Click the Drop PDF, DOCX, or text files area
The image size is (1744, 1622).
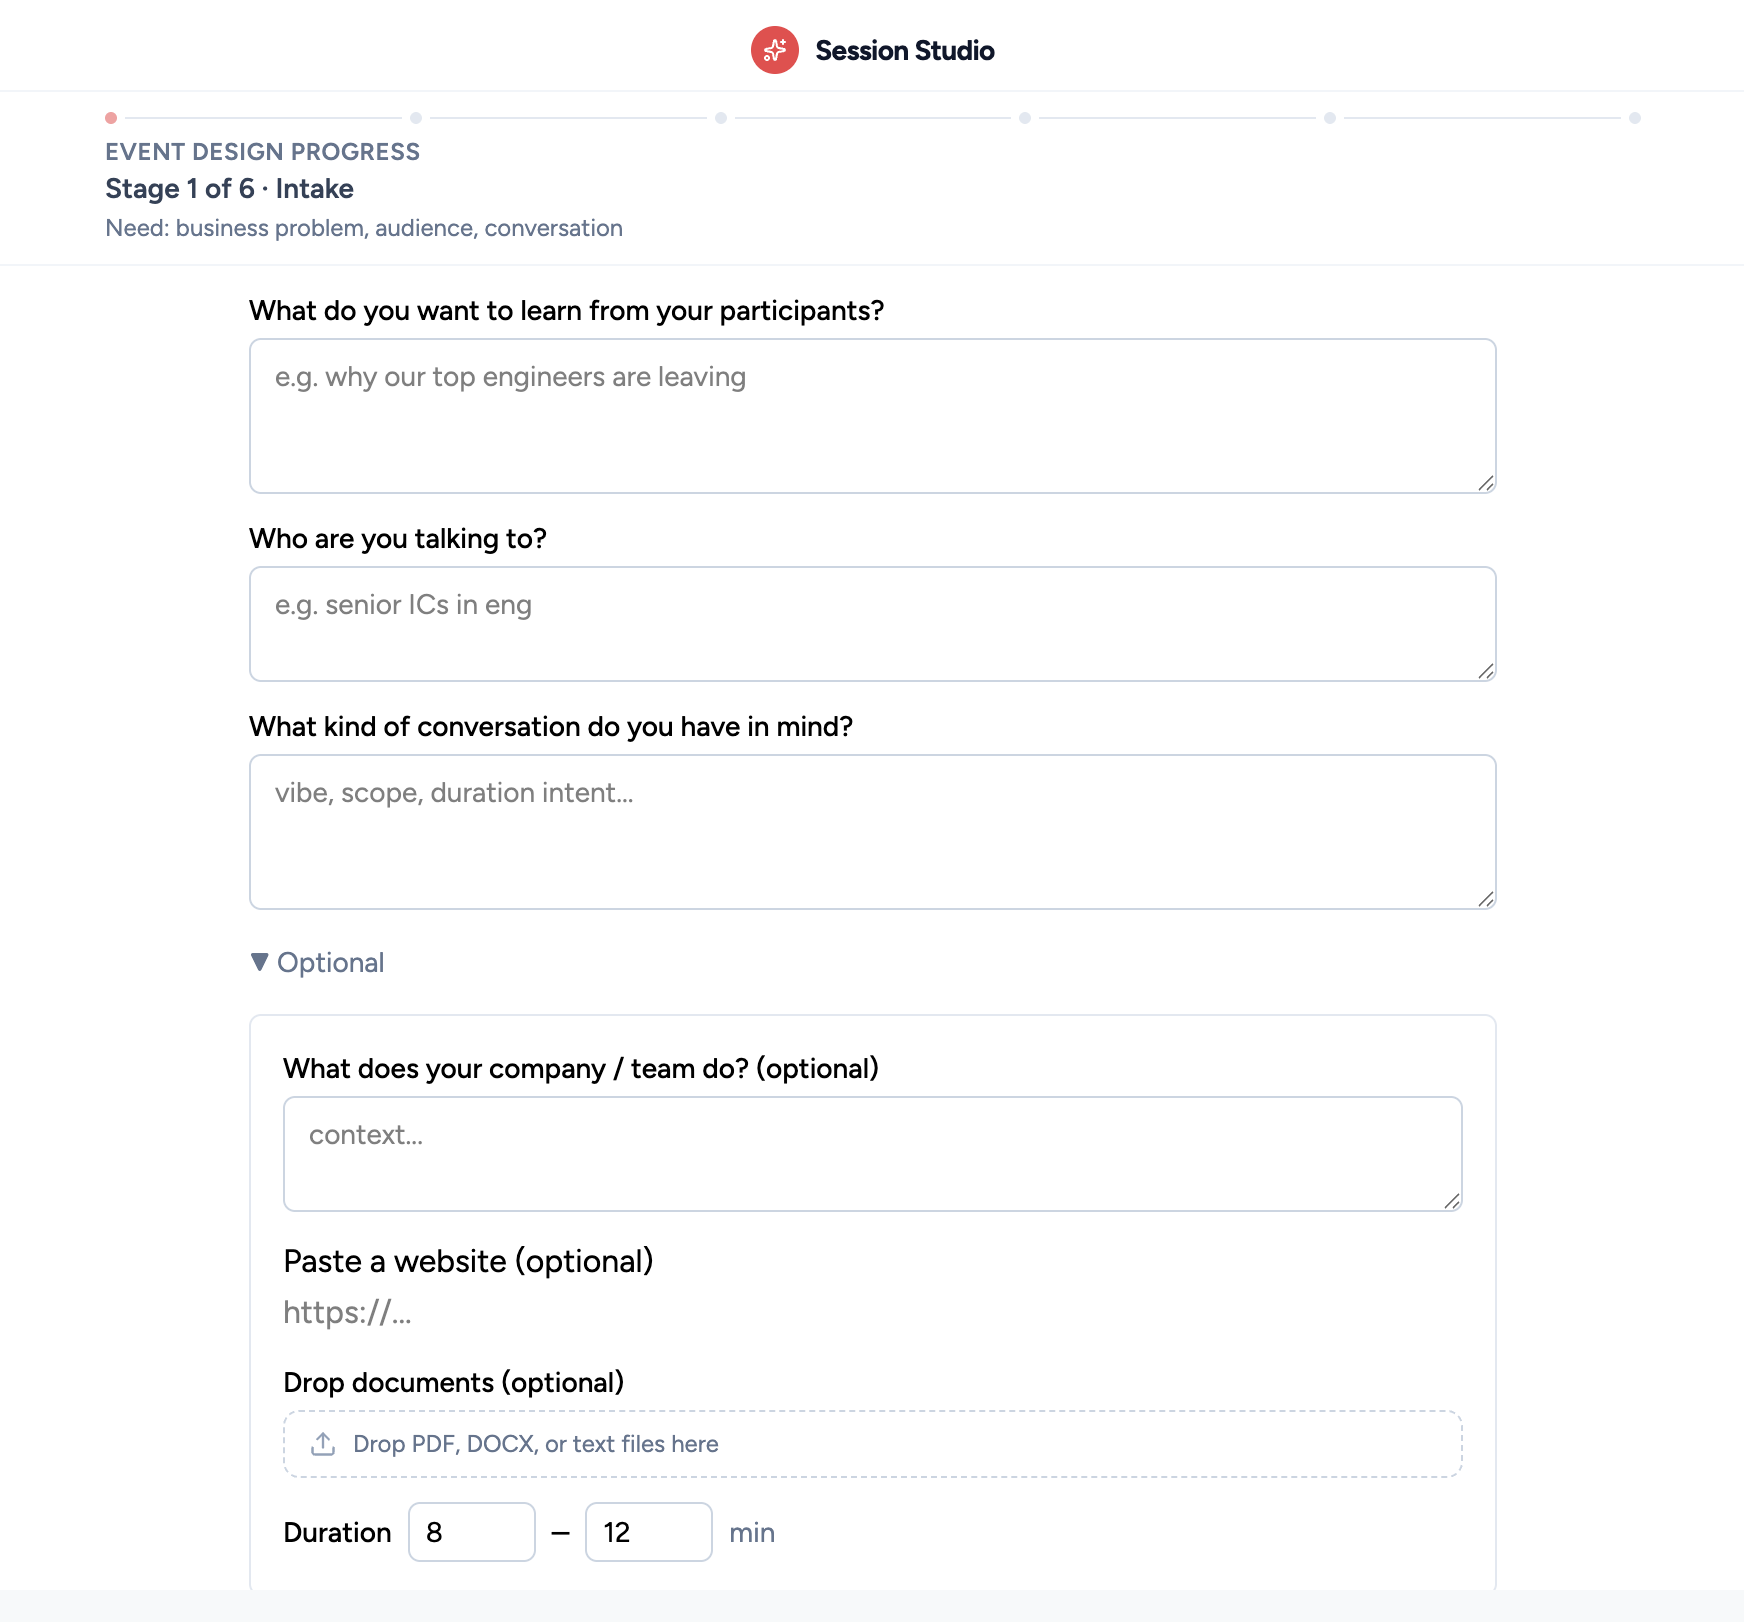(x=872, y=1444)
